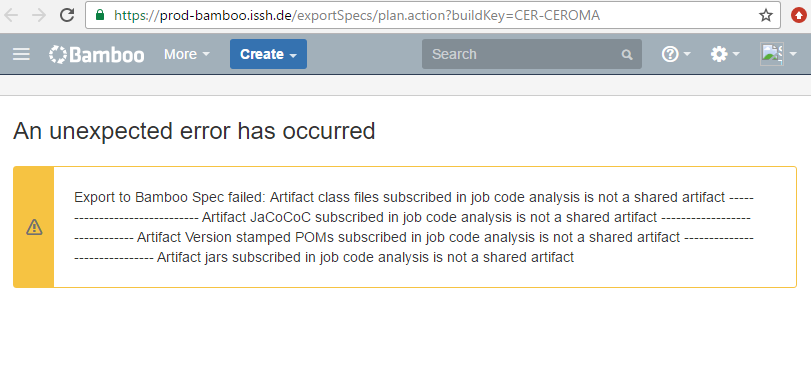Open the hamburger sidebar menu

21,54
